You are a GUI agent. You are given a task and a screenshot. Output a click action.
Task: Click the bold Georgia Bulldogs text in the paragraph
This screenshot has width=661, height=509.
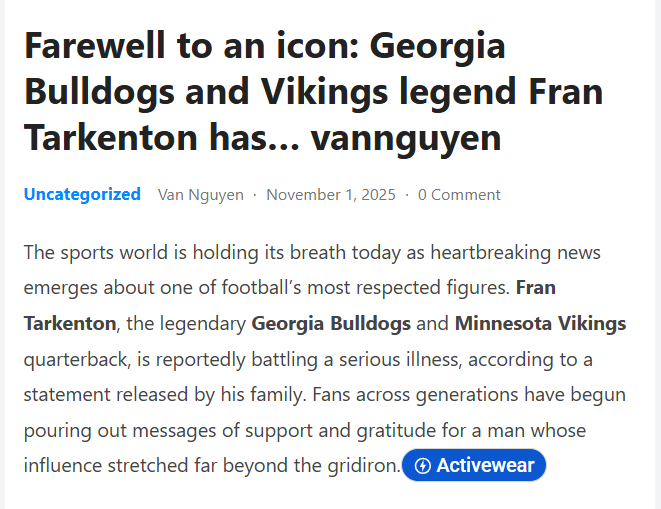331,324
